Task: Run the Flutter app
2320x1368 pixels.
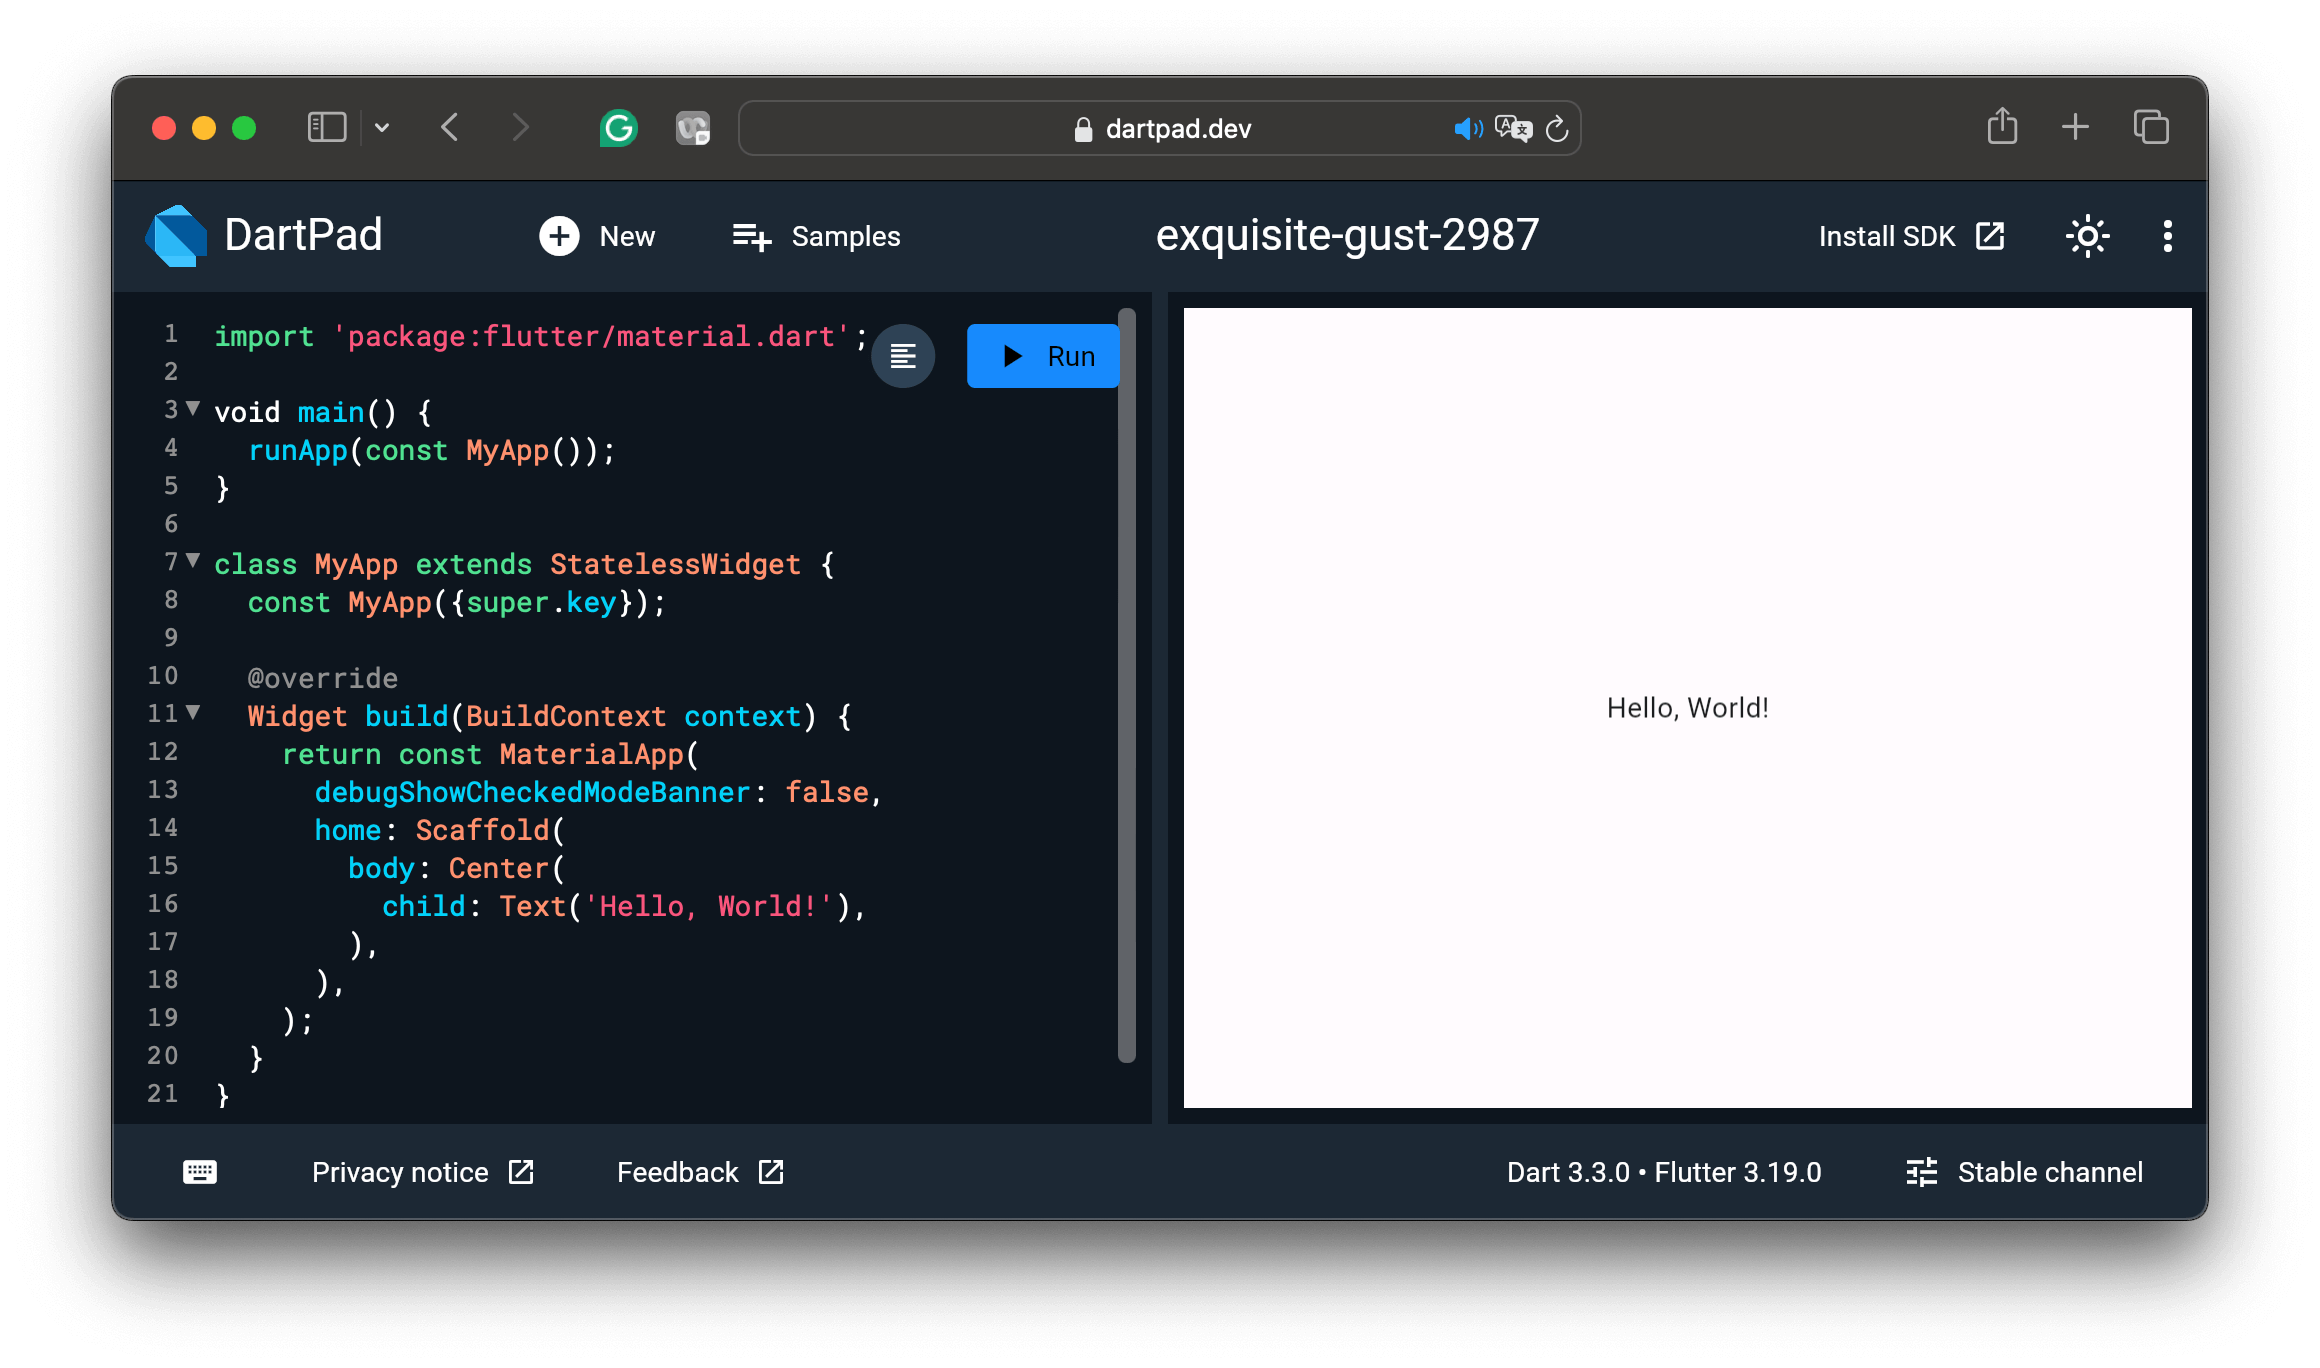Action: click(1043, 355)
